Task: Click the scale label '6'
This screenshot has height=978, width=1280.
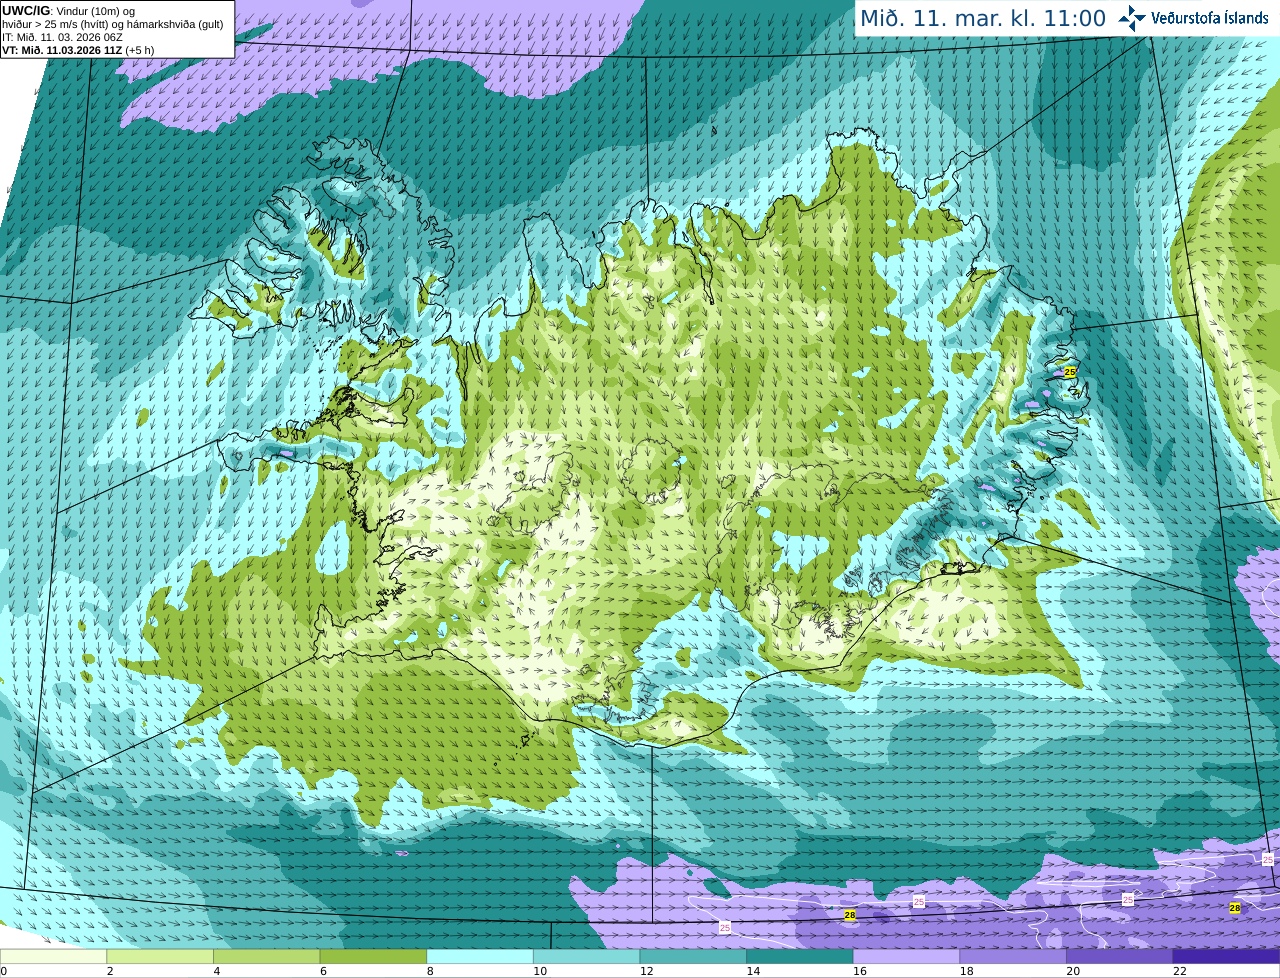Action: click(323, 971)
